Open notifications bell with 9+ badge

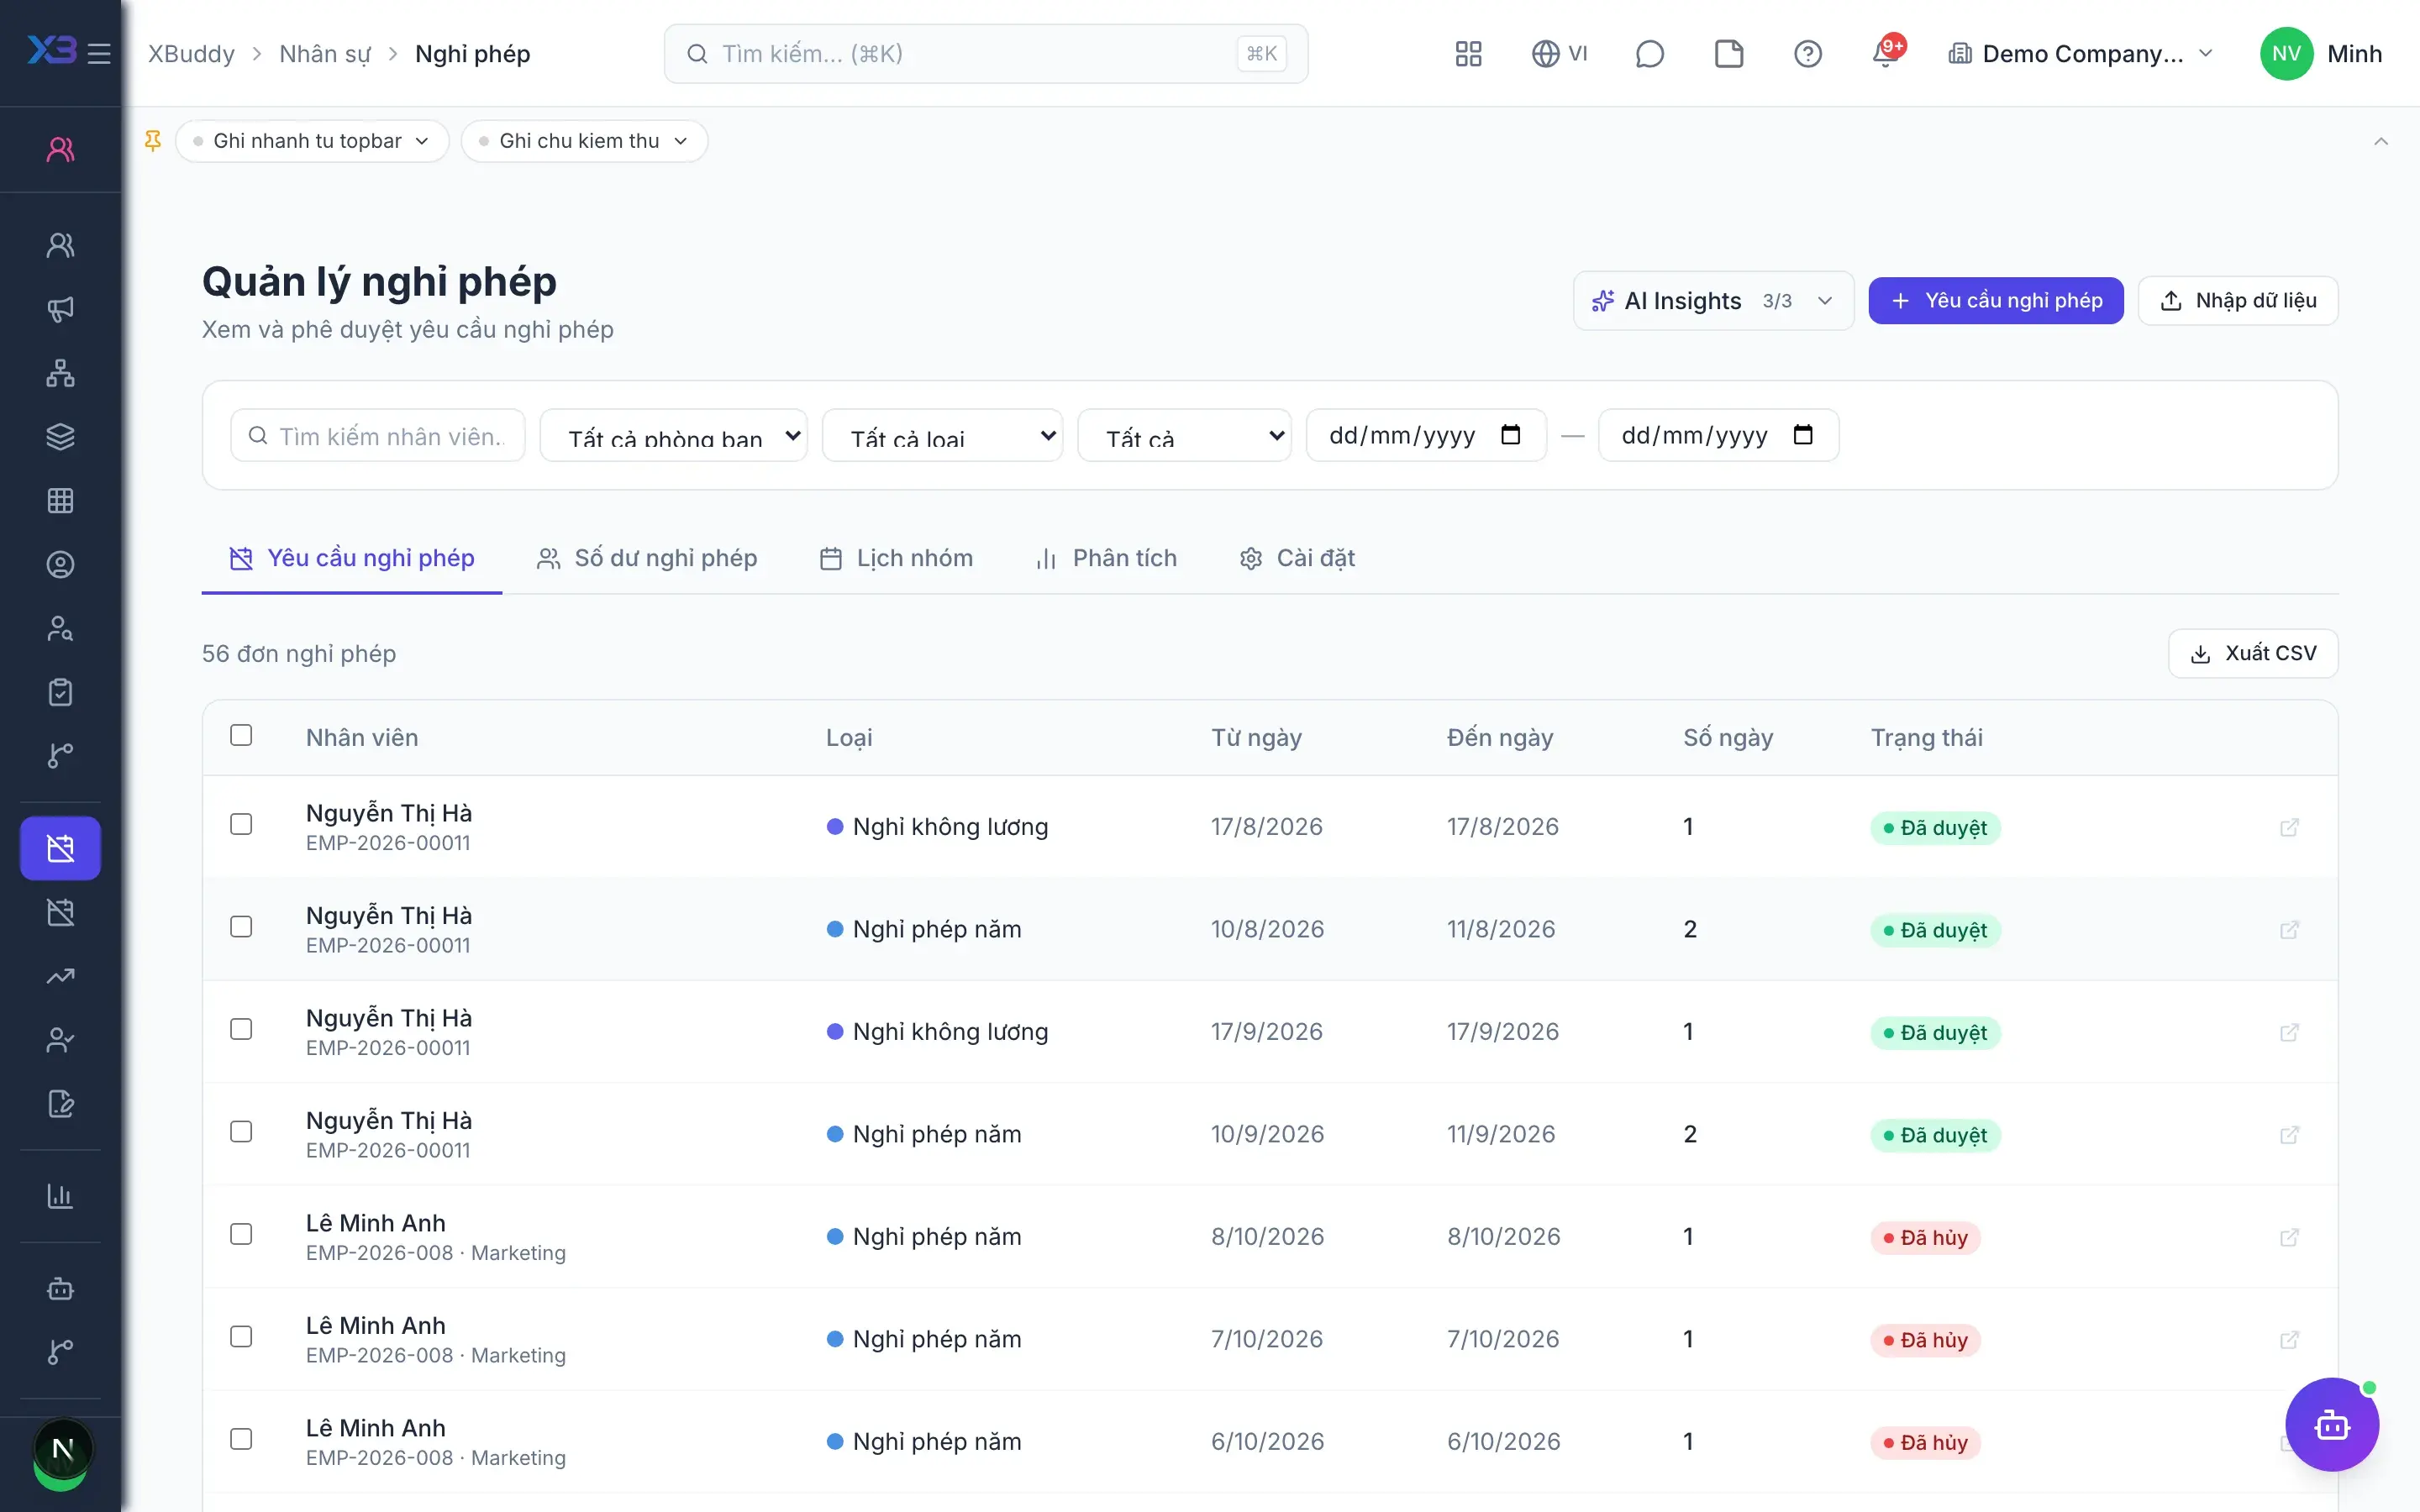point(1886,54)
